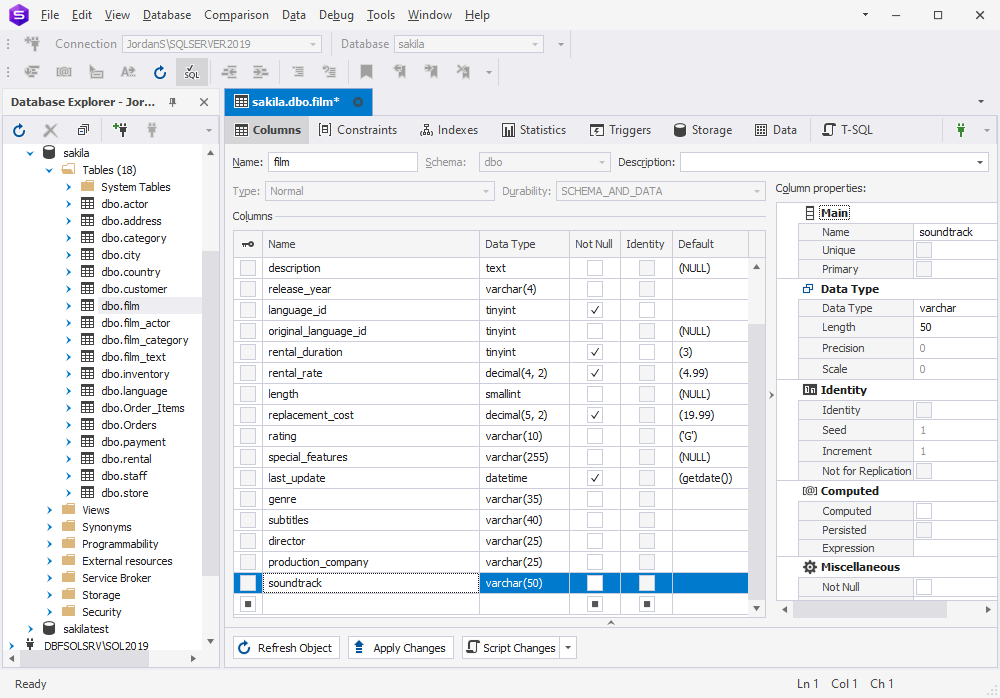This screenshot has height=698, width=1000.
Task: Click green plug icon right of T-SQL tab
Action: [x=961, y=130]
